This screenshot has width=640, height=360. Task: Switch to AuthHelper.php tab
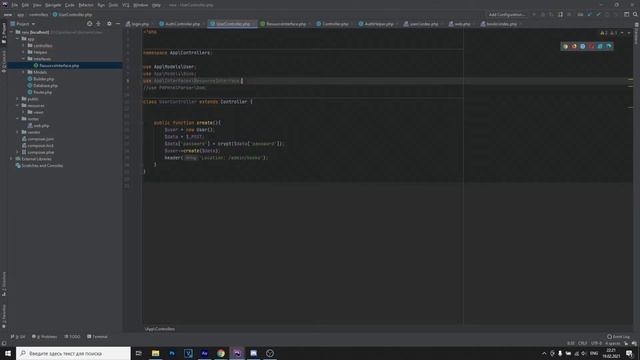click(376, 24)
